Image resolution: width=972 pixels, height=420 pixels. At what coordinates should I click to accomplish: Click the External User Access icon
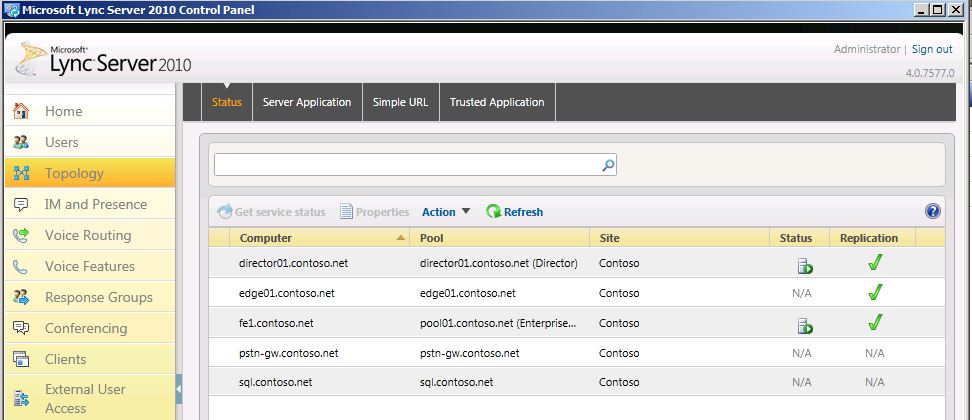coord(21,398)
